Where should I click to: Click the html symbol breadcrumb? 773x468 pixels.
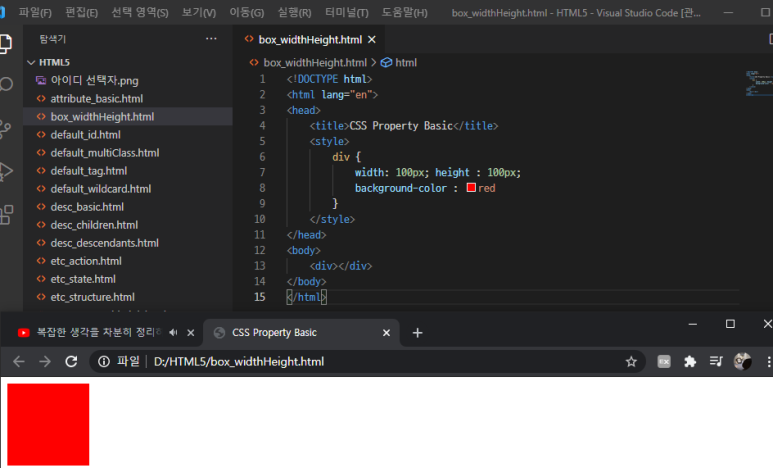399,63
